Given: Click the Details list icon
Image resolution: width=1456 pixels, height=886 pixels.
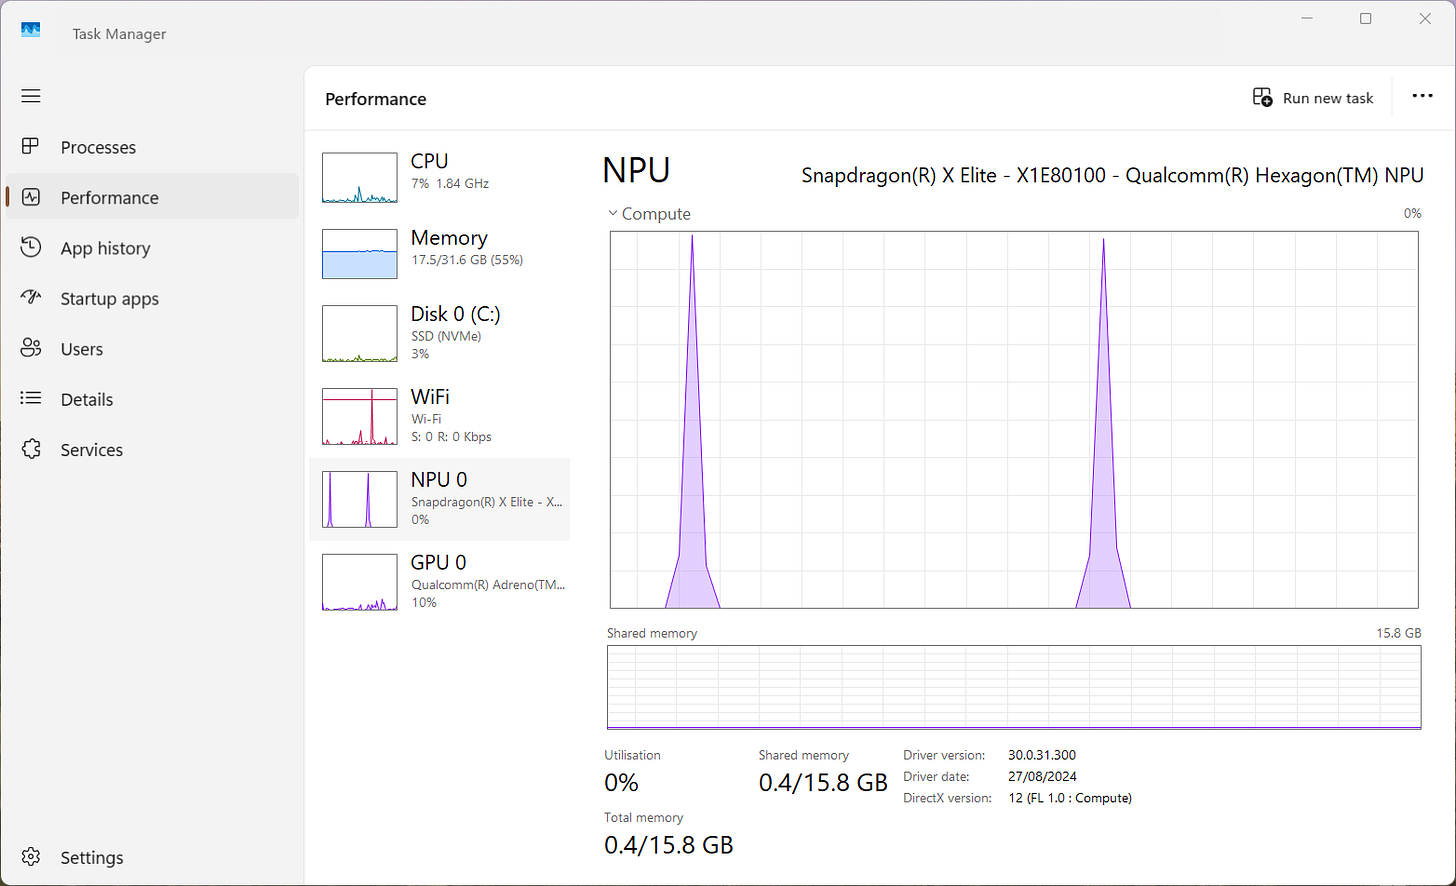Looking at the screenshot, I should click(x=31, y=398).
